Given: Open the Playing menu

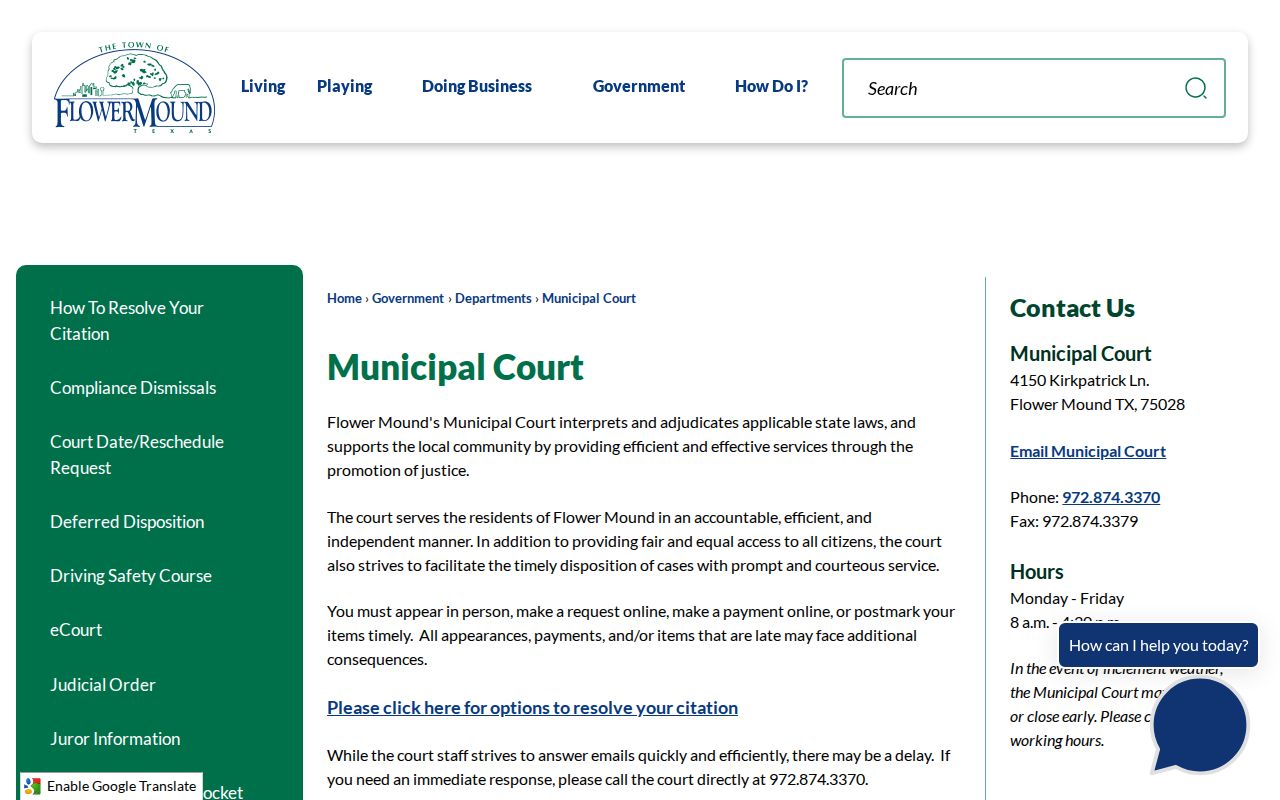Looking at the screenshot, I should [x=344, y=86].
